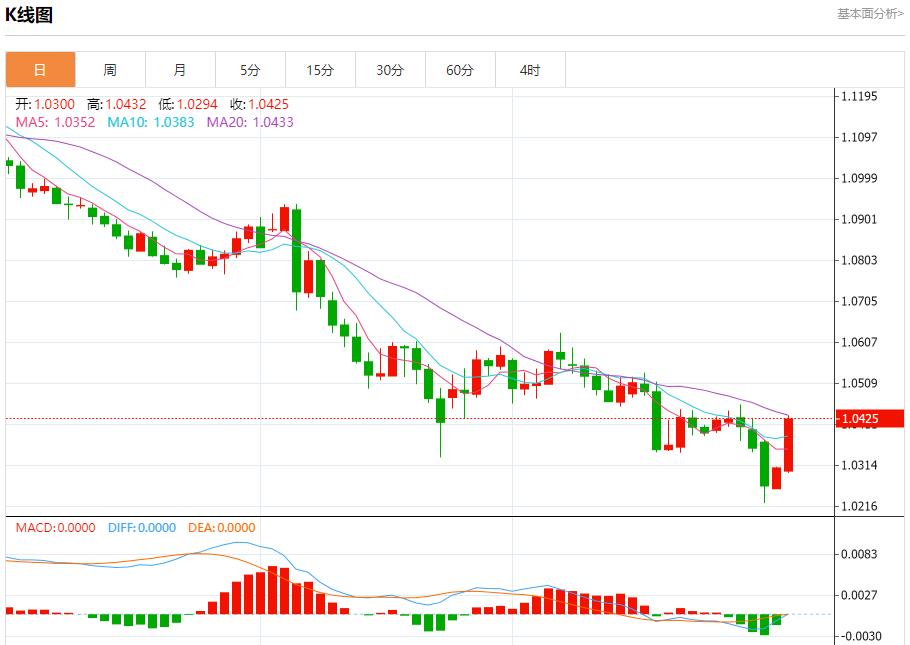Click the DIFF indicator label
This screenshot has height=645, width=910.
tap(141, 527)
